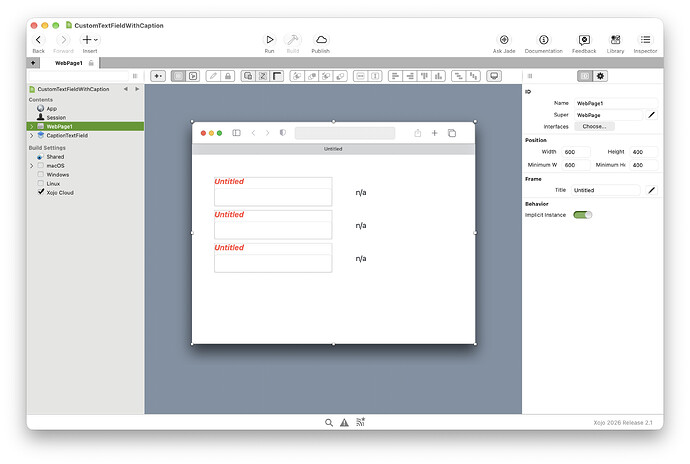This screenshot has height=464, width=690.
Task: Click the pencil button beside Title field
Action: [x=652, y=190]
